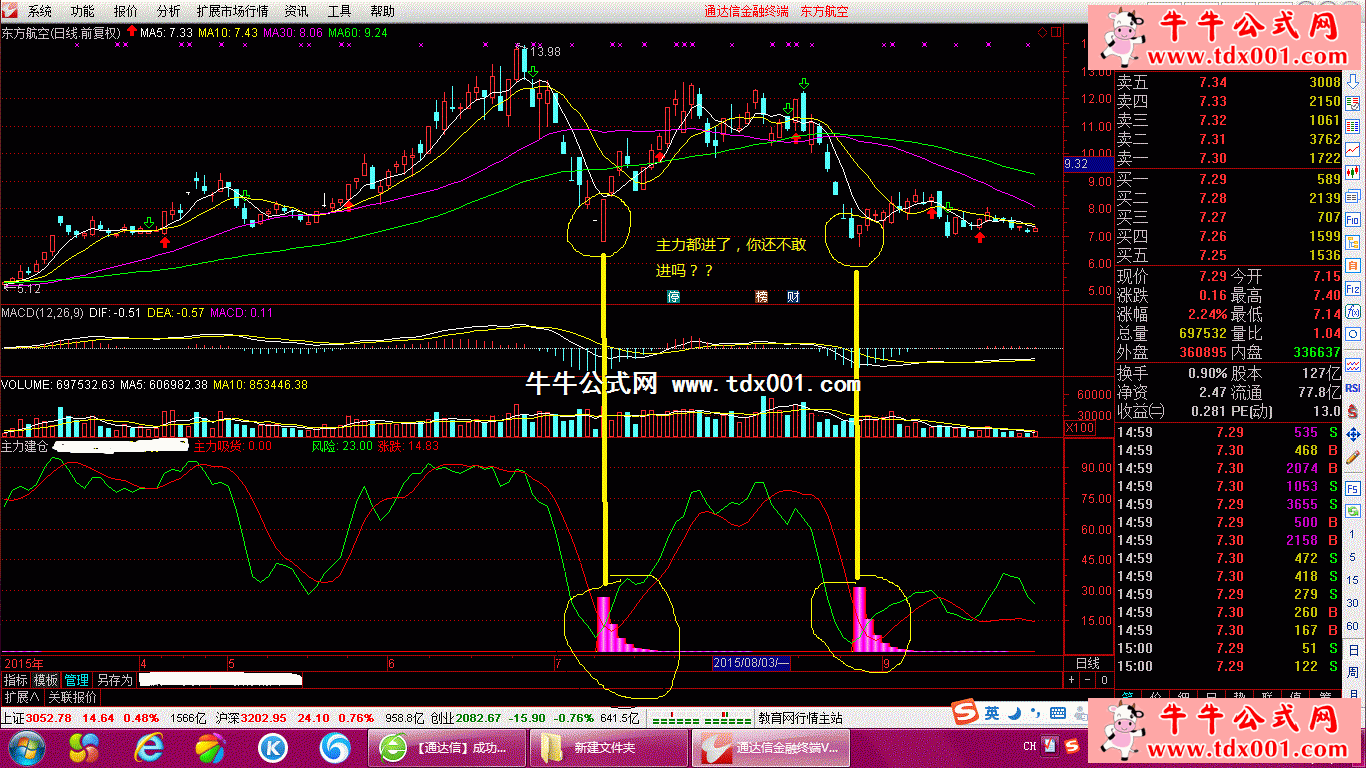Click the yellow tree-structure icon
The height and width of the screenshot is (768, 1366).
tap(1353, 243)
